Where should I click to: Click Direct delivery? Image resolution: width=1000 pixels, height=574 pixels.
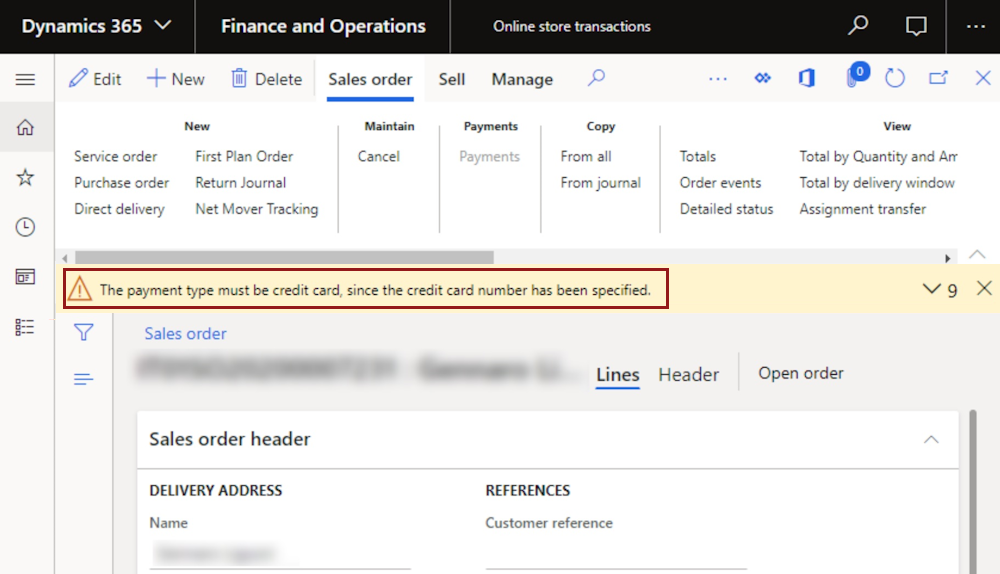[x=119, y=209]
